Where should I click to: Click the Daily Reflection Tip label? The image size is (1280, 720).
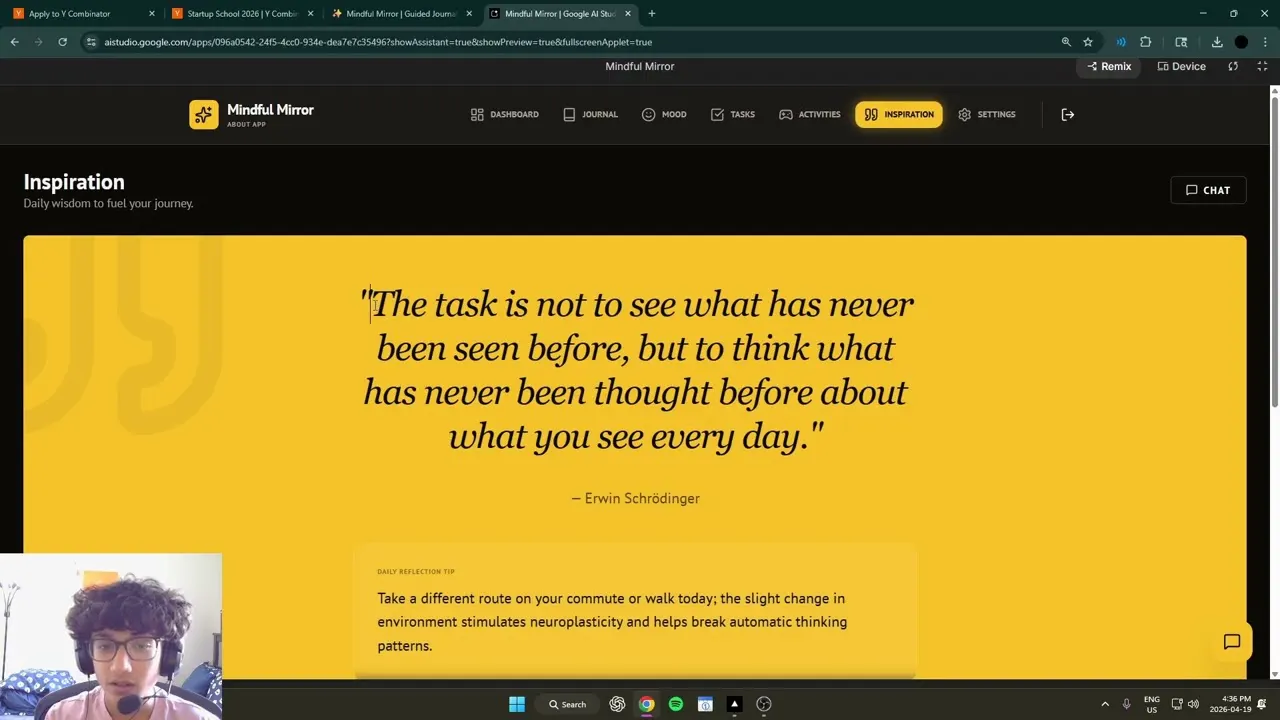pyautogui.click(x=416, y=572)
